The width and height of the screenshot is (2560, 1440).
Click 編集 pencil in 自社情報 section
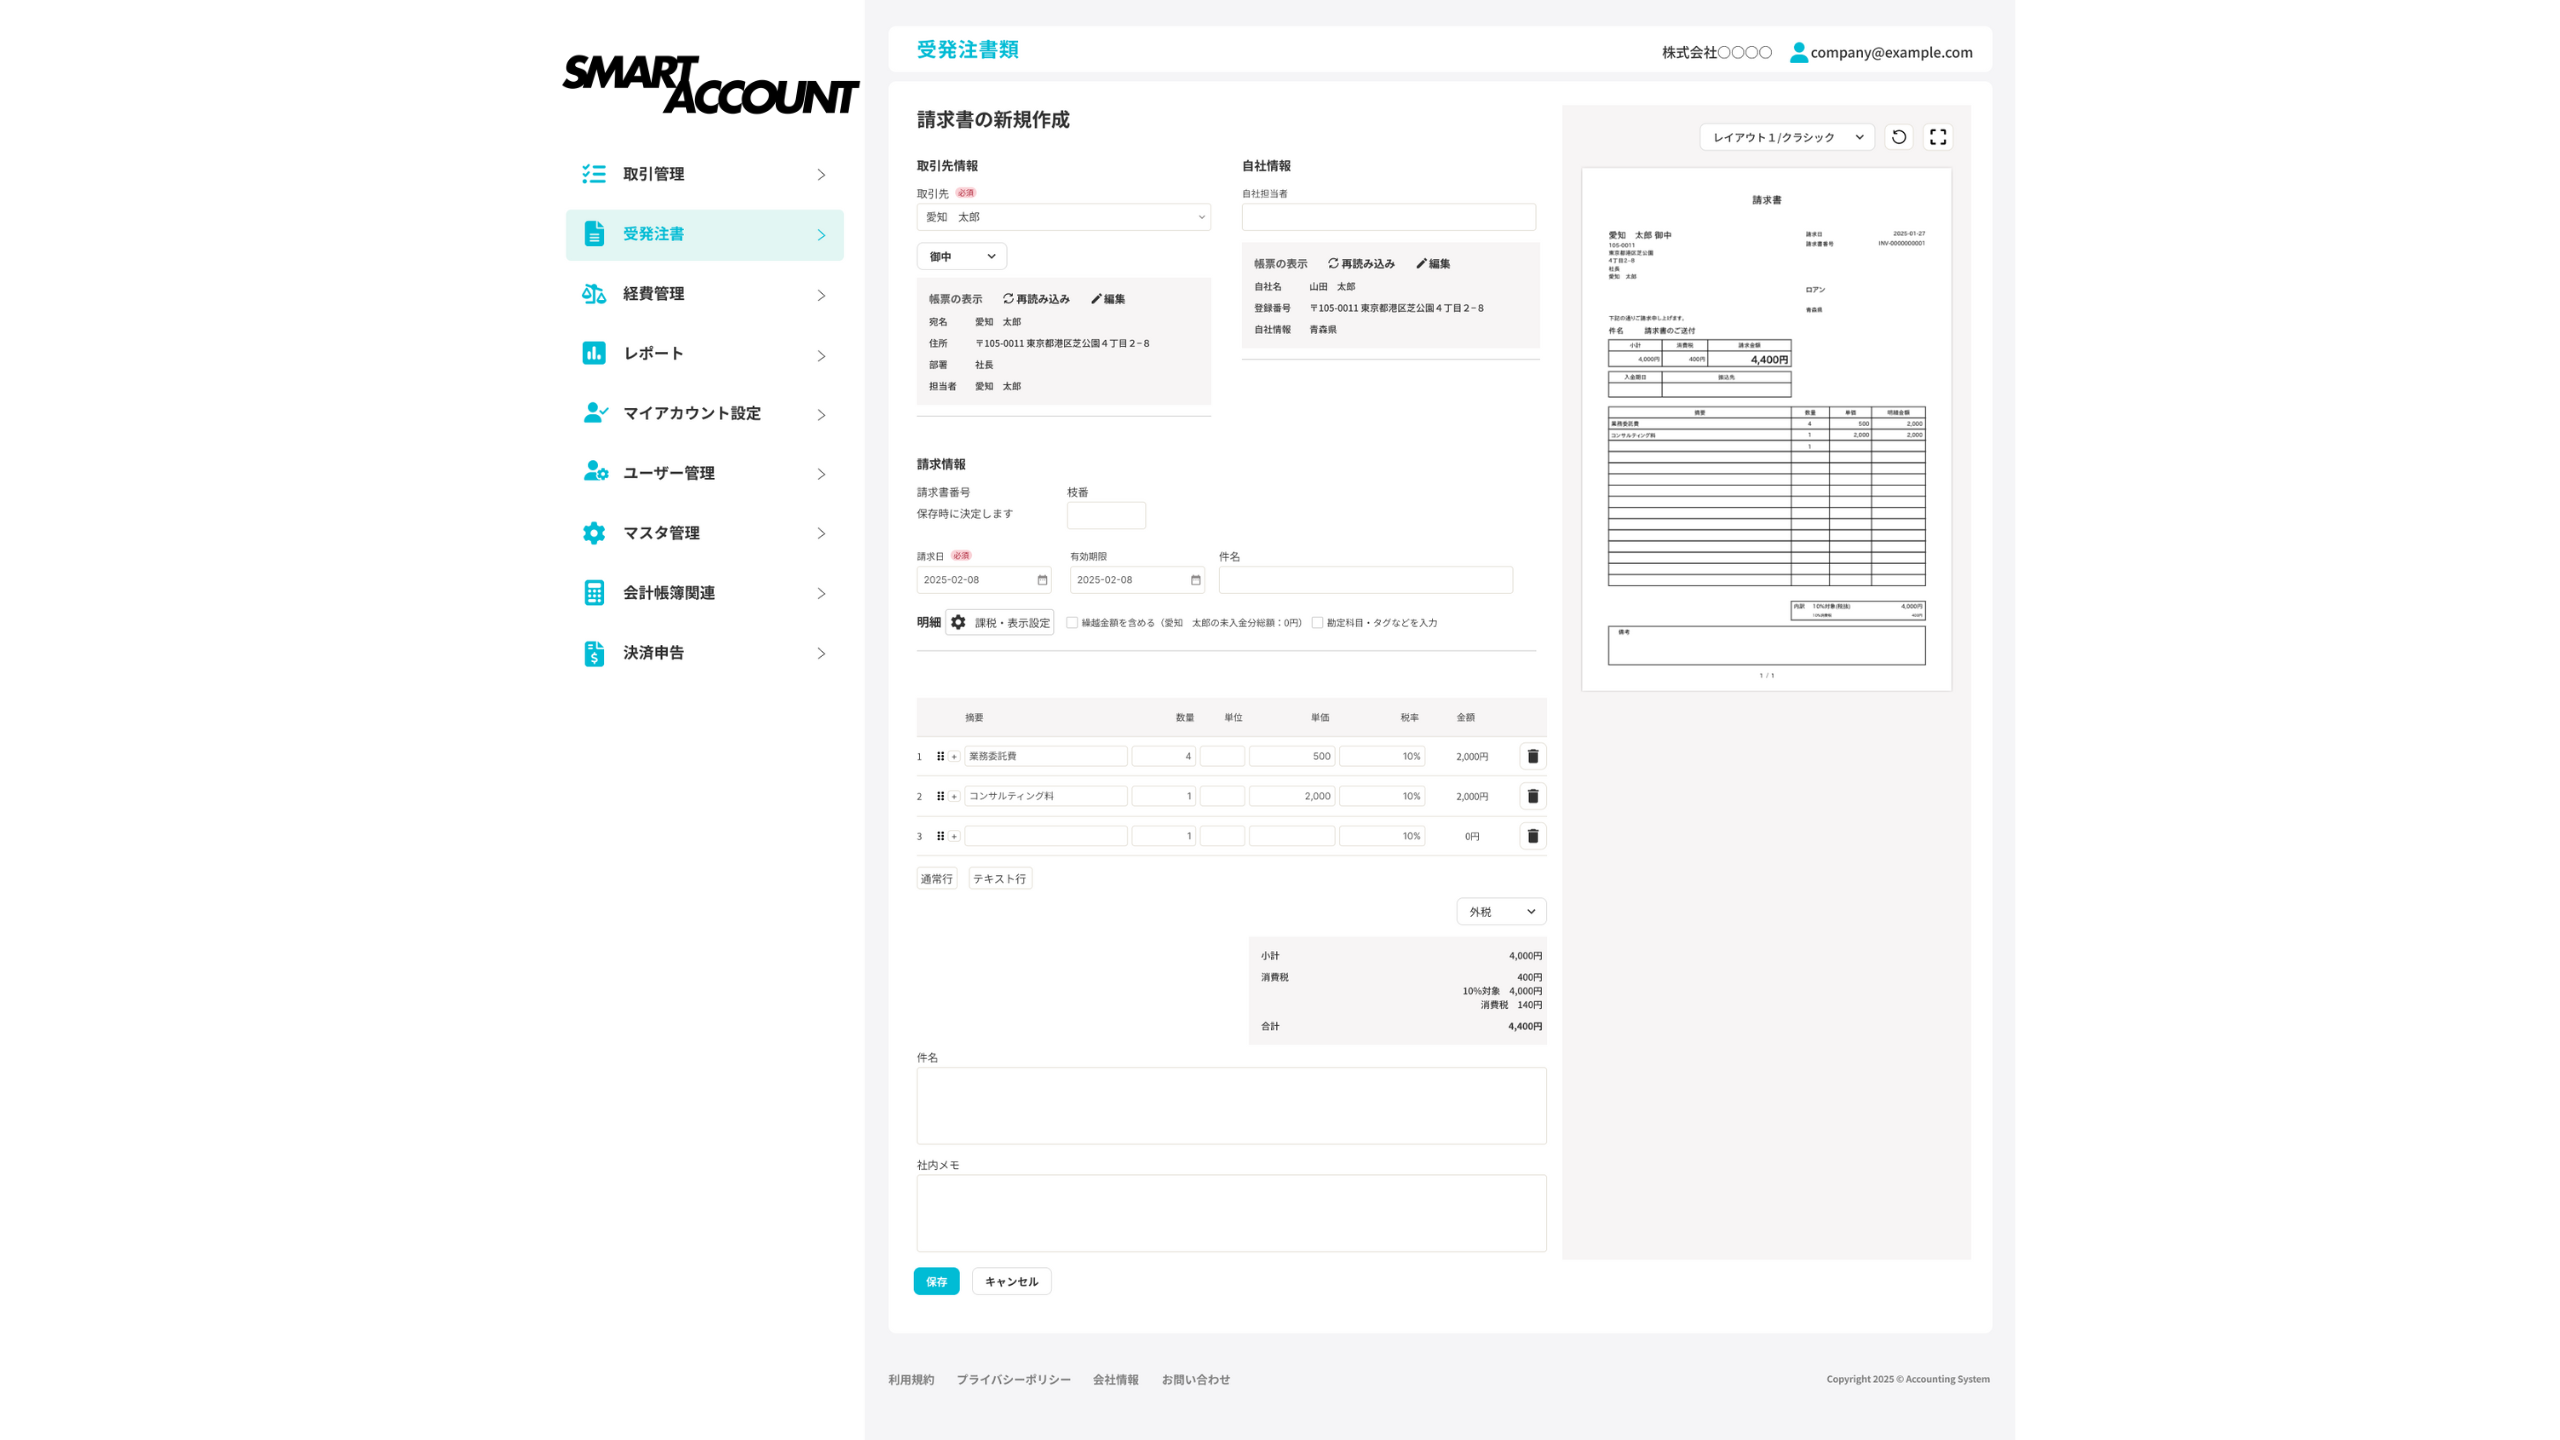tap(1433, 264)
